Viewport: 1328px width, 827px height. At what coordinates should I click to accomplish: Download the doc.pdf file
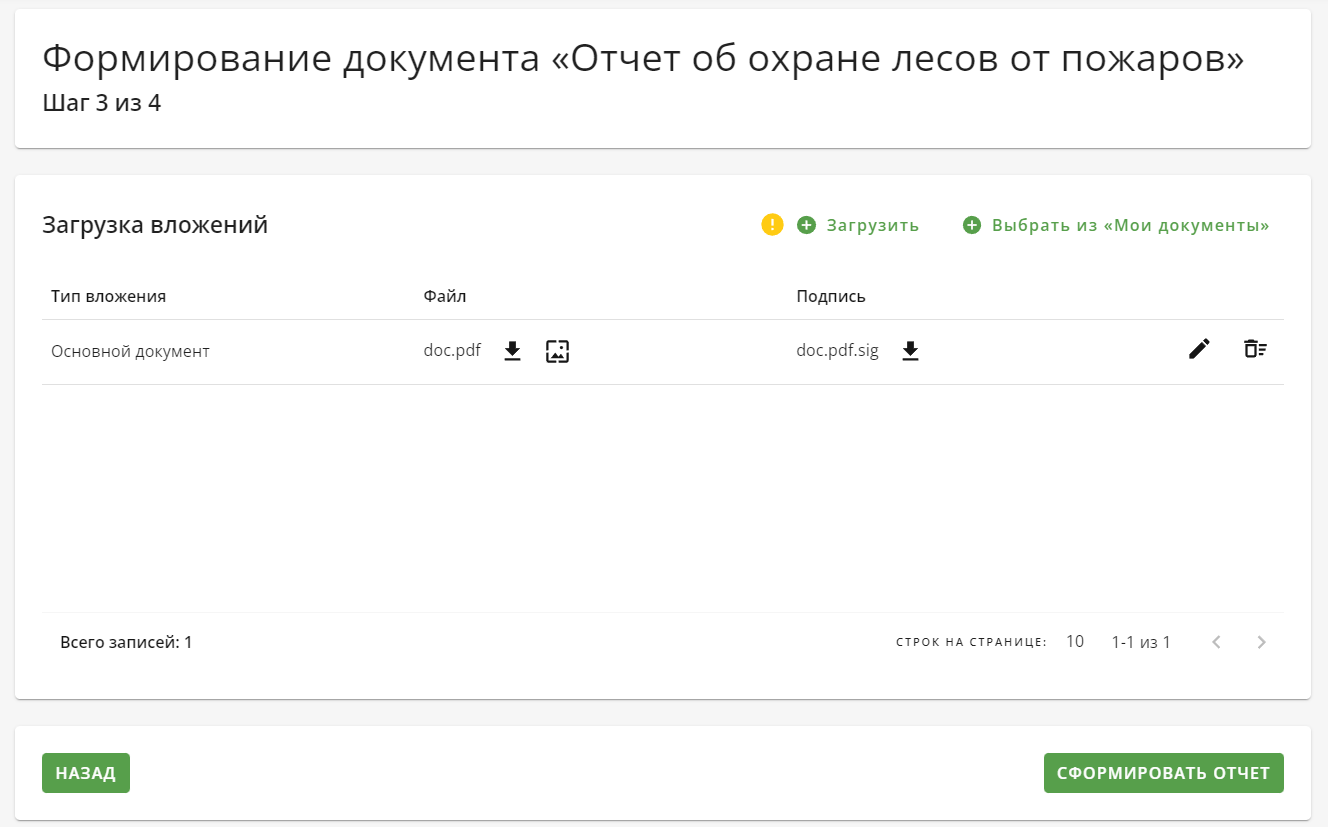coord(512,351)
